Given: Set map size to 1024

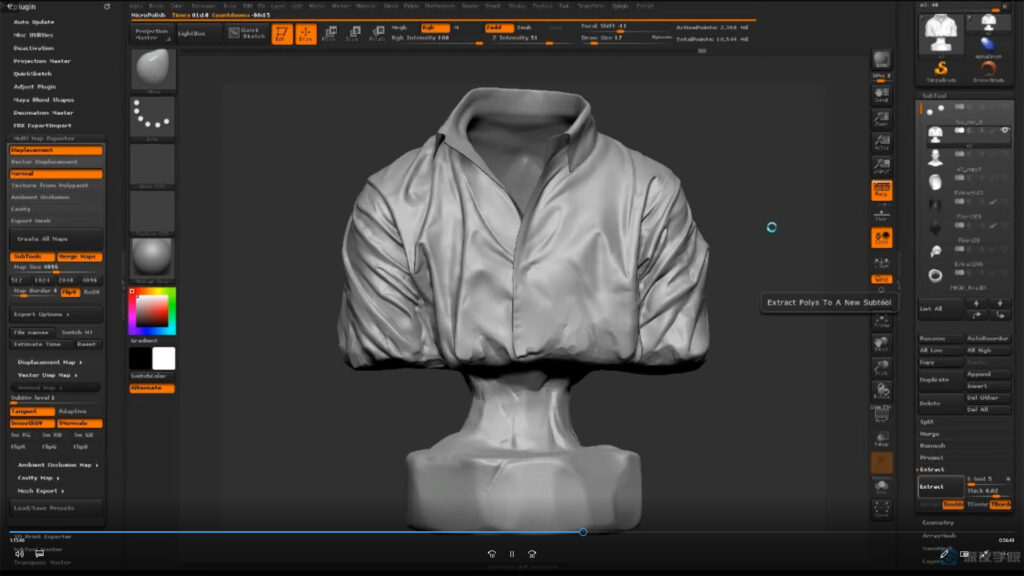Looking at the screenshot, I should tap(42, 280).
